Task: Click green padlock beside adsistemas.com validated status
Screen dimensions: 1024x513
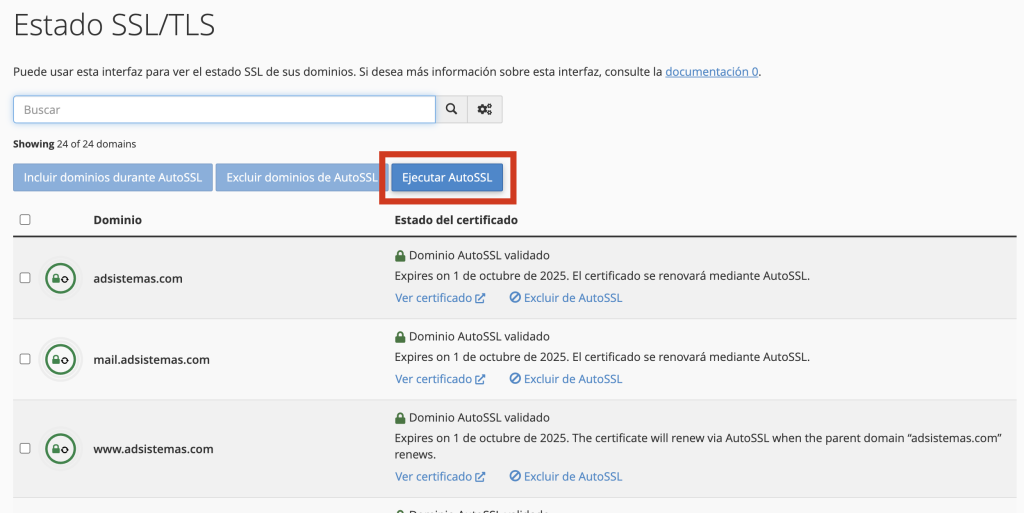Action: click(x=400, y=255)
